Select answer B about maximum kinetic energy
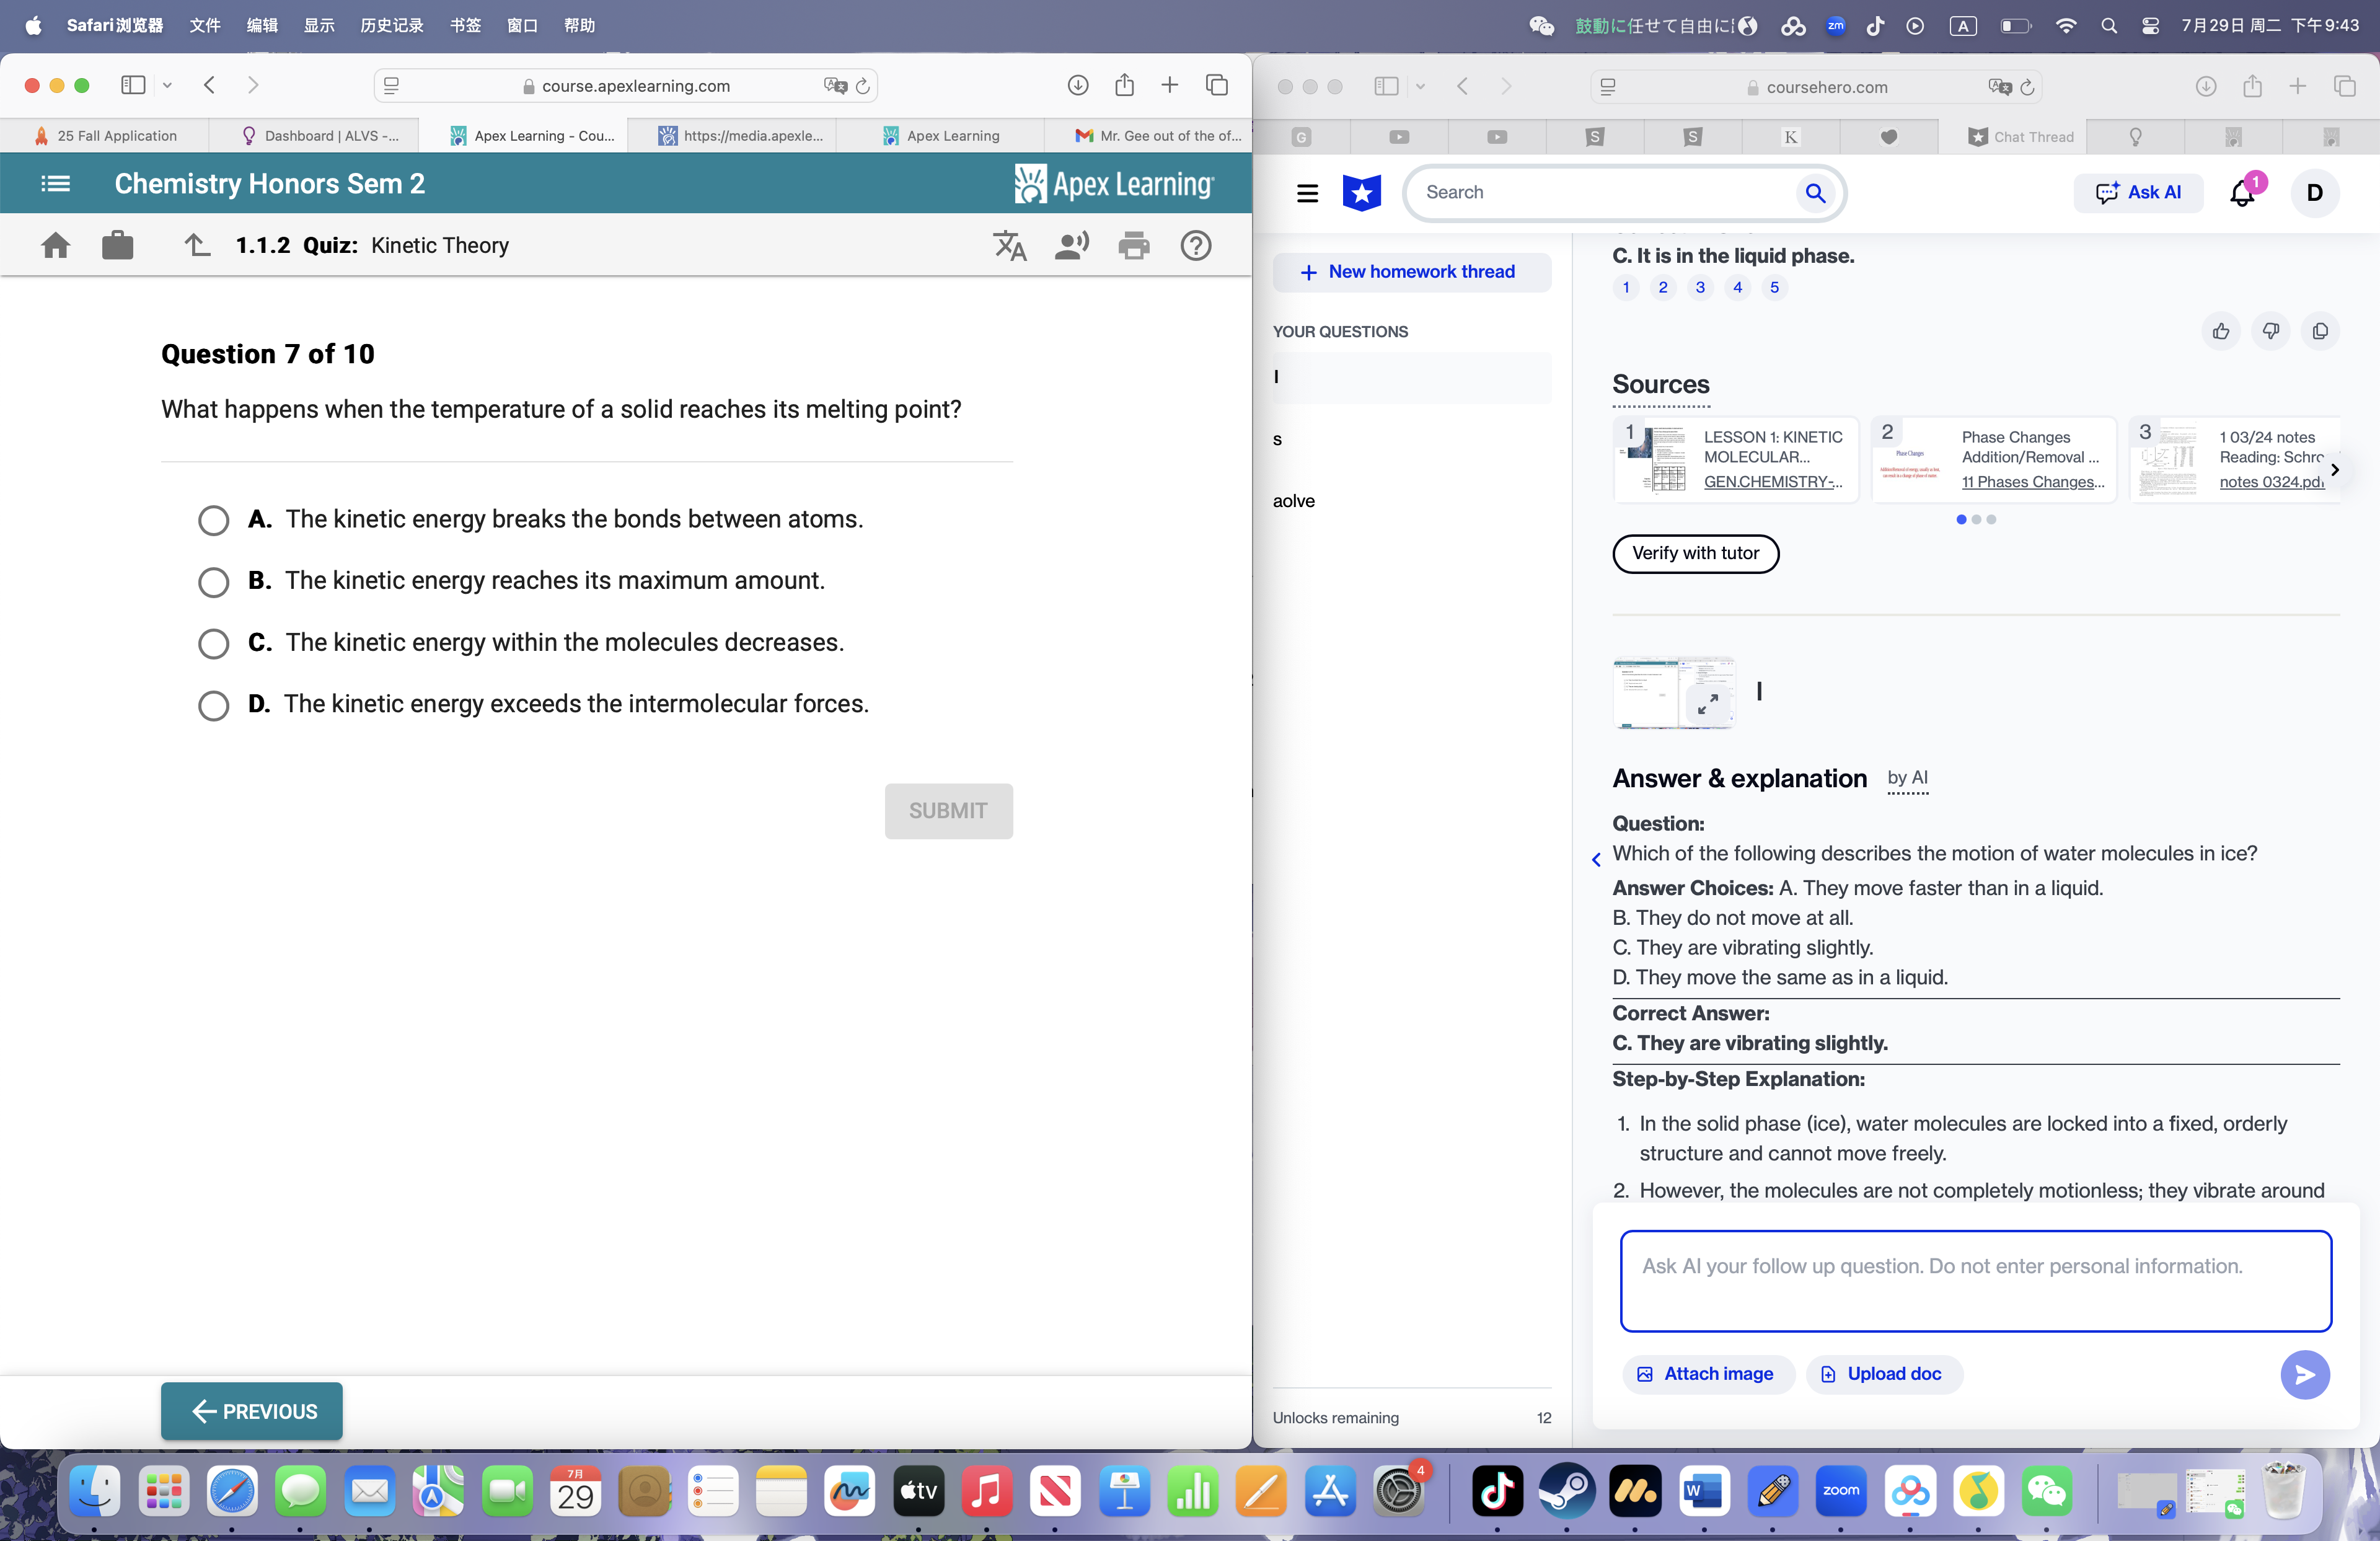Screen dimensions: 2380x1541 click(x=213, y=582)
